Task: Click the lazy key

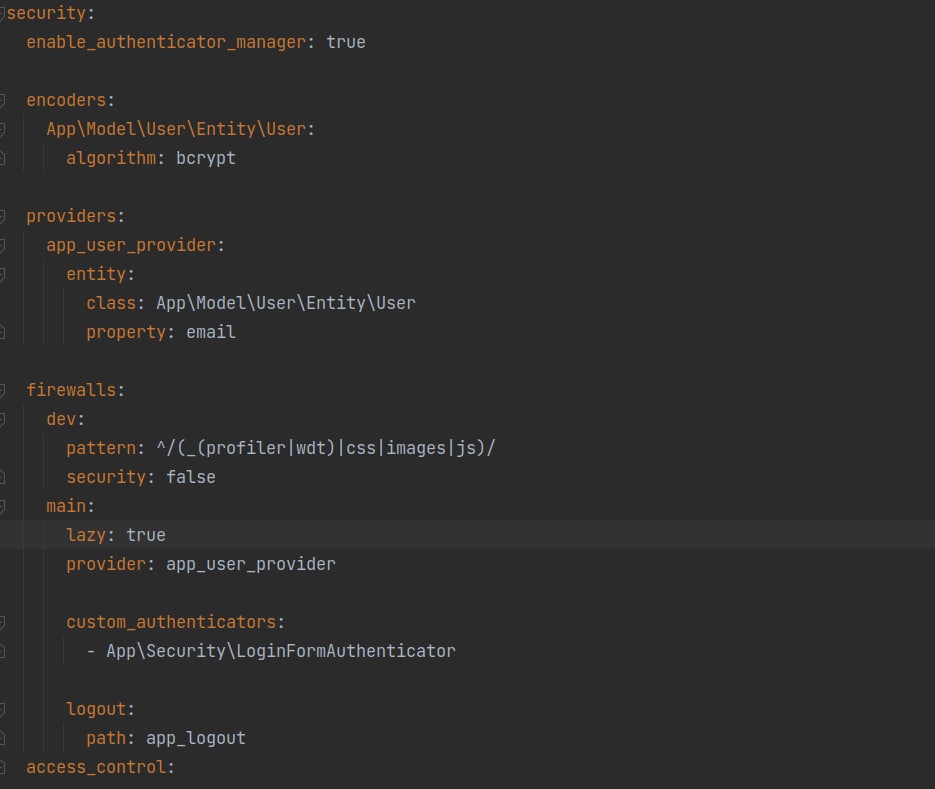Action: click(x=86, y=536)
